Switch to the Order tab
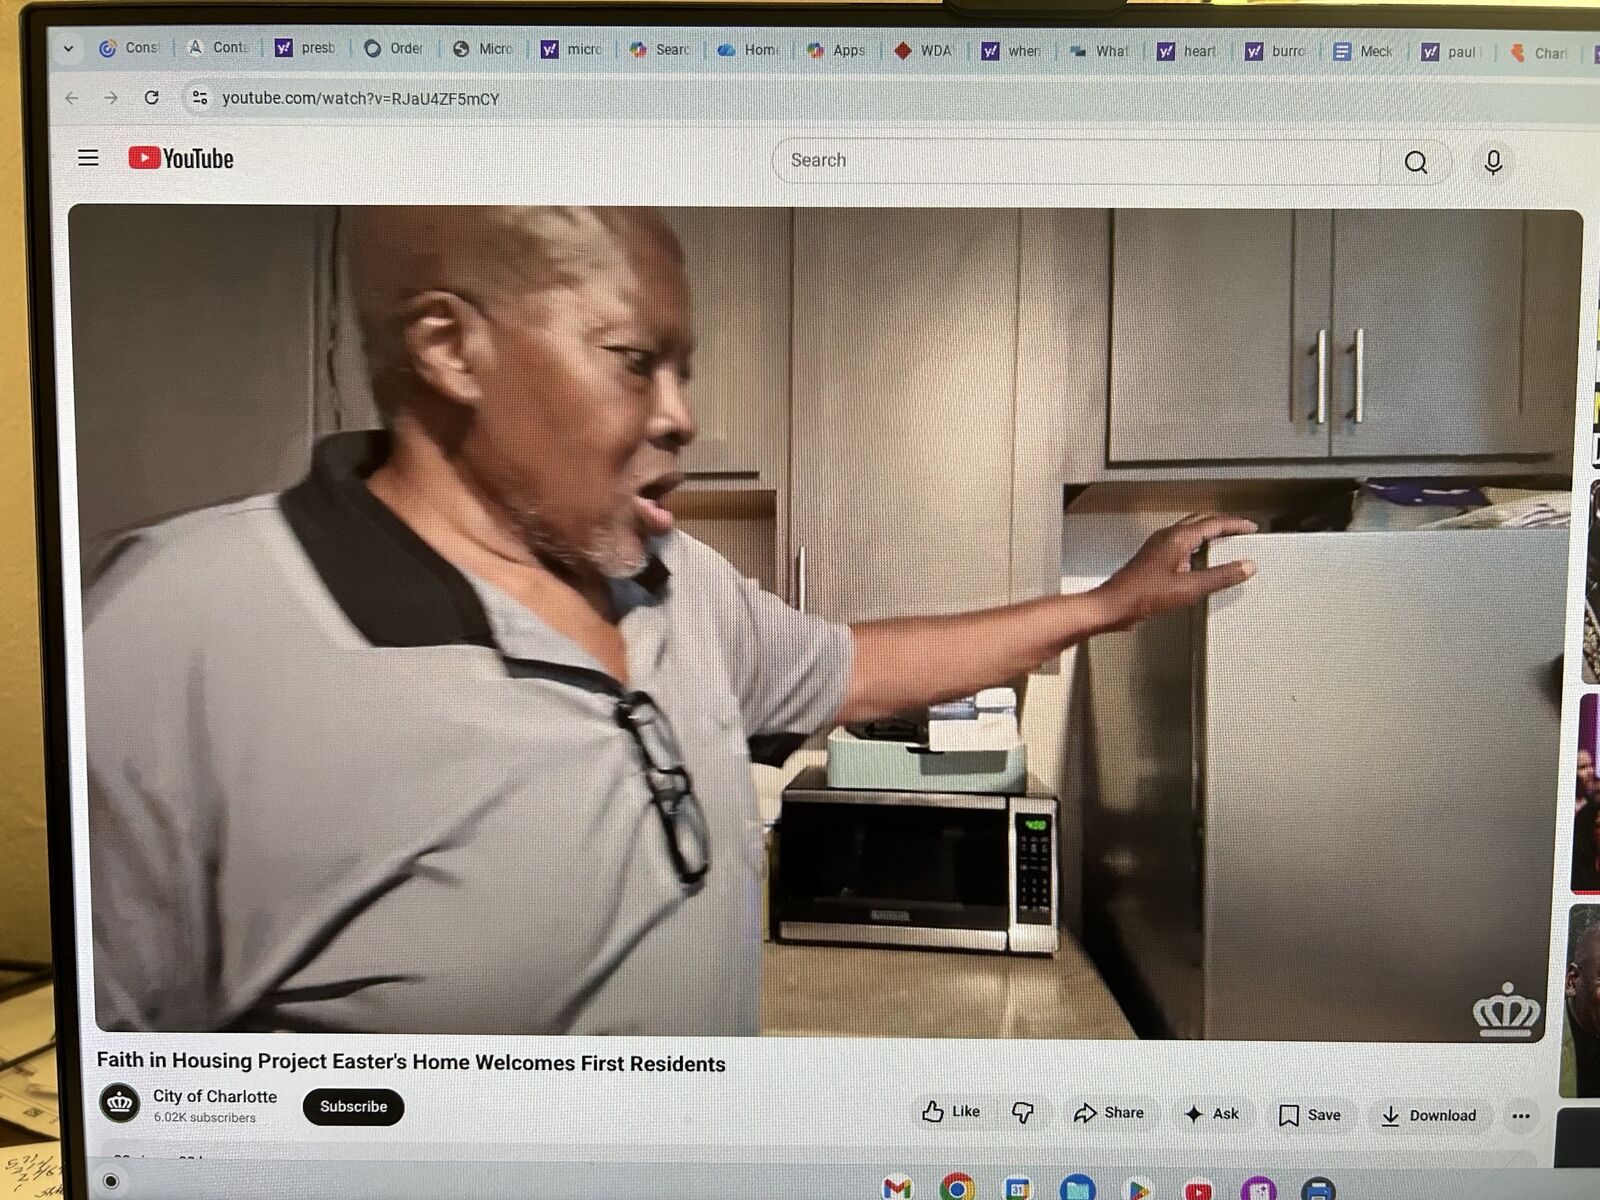Screen dimensions: 1600x1200 click(x=394, y=48)
